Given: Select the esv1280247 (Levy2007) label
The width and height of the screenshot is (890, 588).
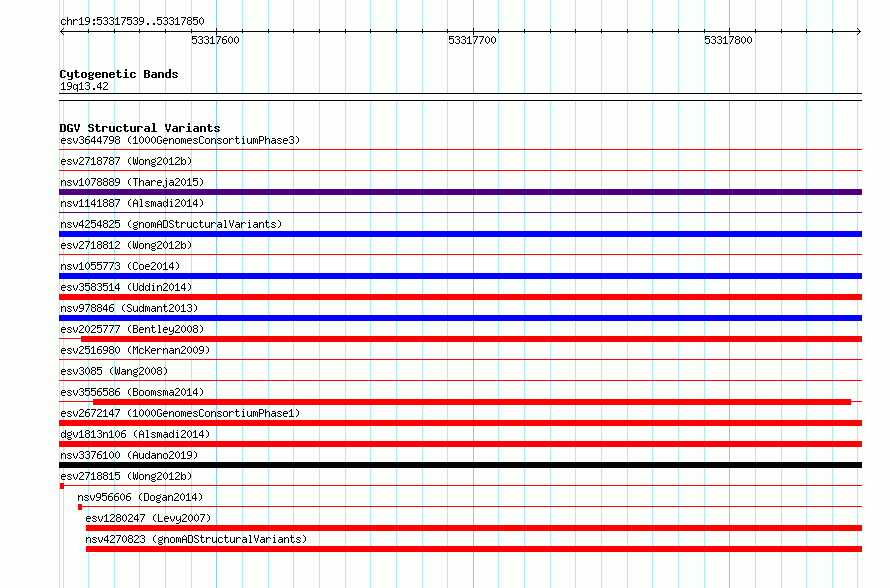Looking at the screenshot, I should tap(148, 518).
